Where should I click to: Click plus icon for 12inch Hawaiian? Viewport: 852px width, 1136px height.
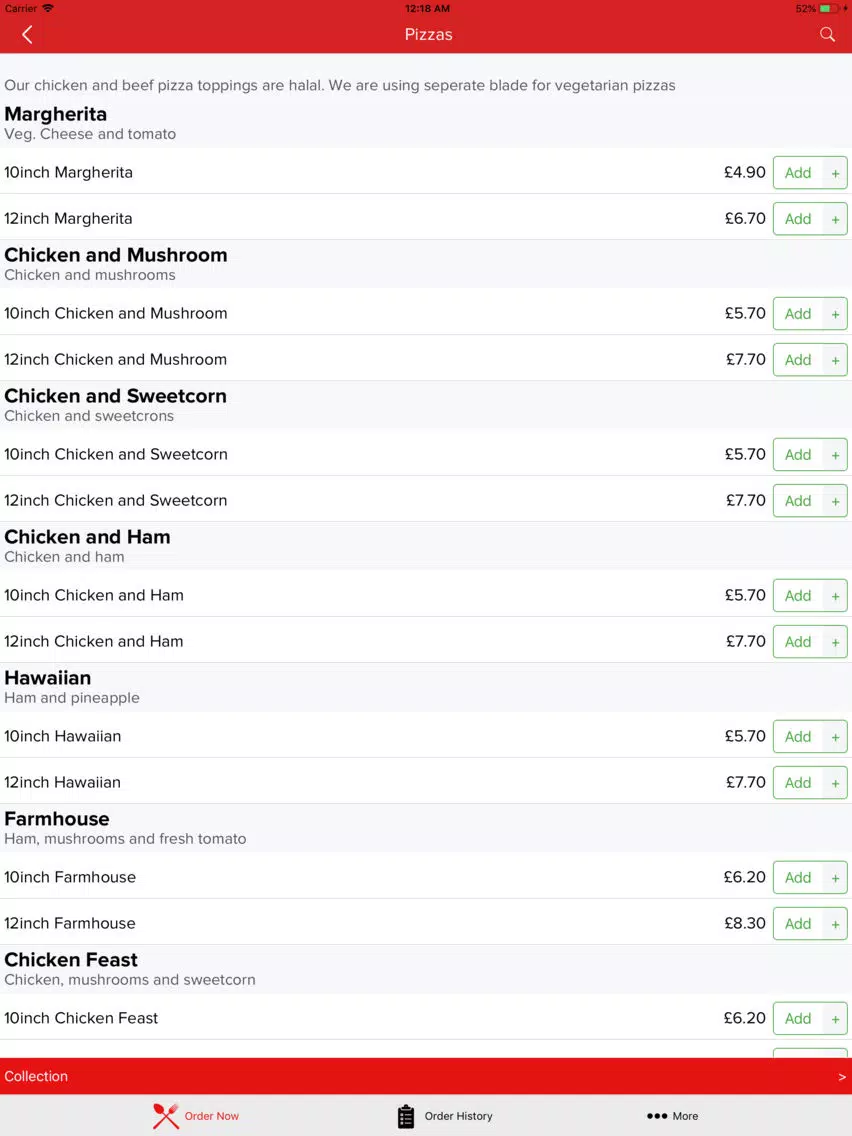835,783
